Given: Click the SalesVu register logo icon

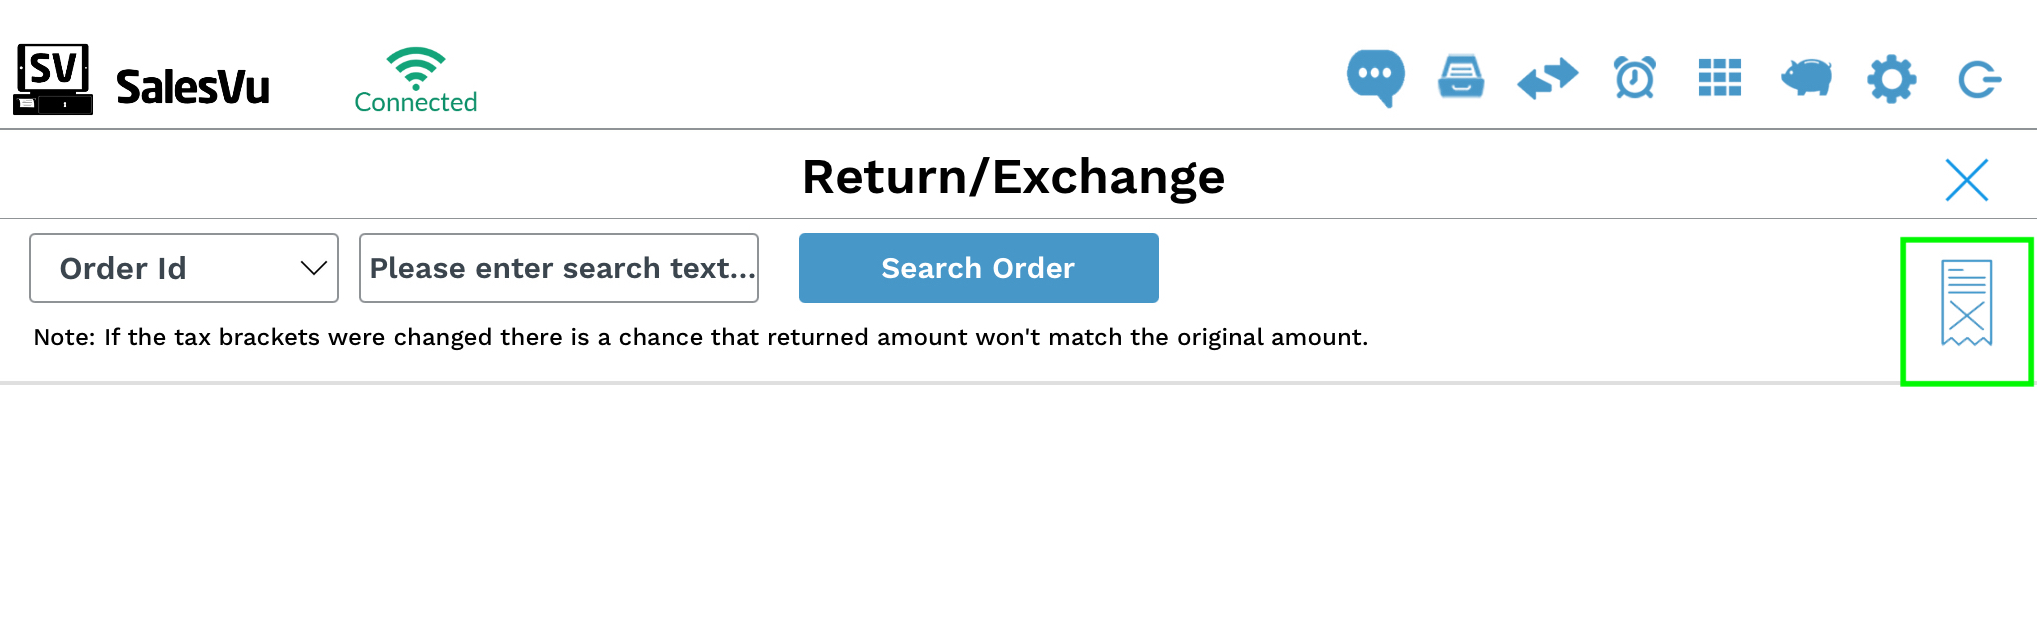Looking at the screenshot, I should (x=53, y=79).
